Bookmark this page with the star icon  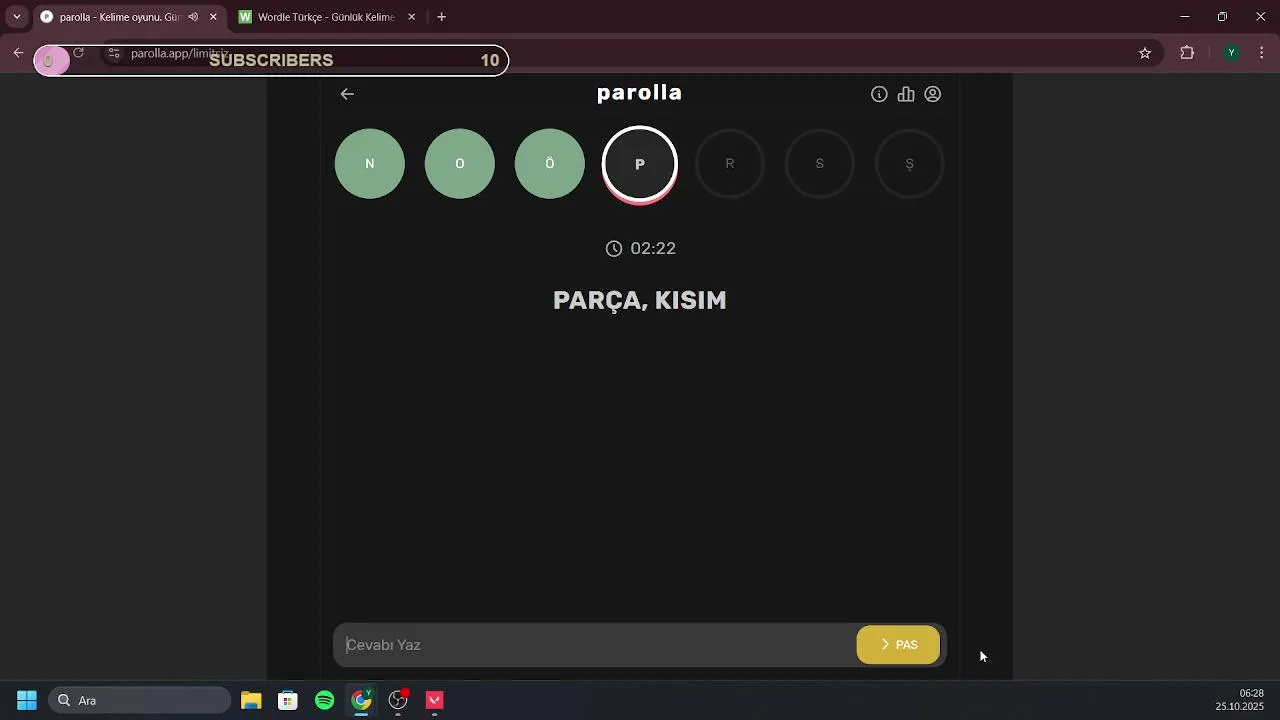click(x=1145, y=53)
